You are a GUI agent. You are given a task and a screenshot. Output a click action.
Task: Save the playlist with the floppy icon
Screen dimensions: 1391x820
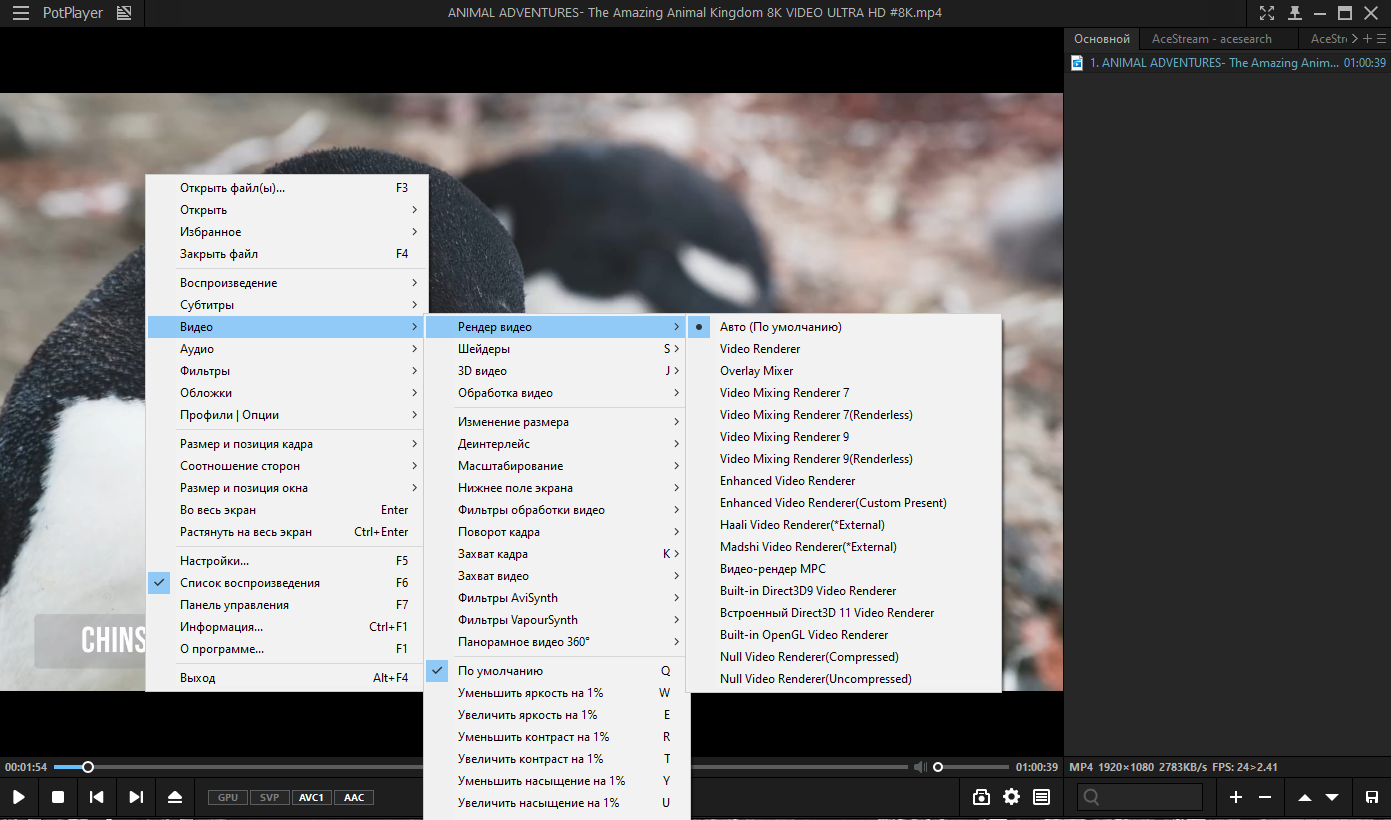click(1371, 797)
